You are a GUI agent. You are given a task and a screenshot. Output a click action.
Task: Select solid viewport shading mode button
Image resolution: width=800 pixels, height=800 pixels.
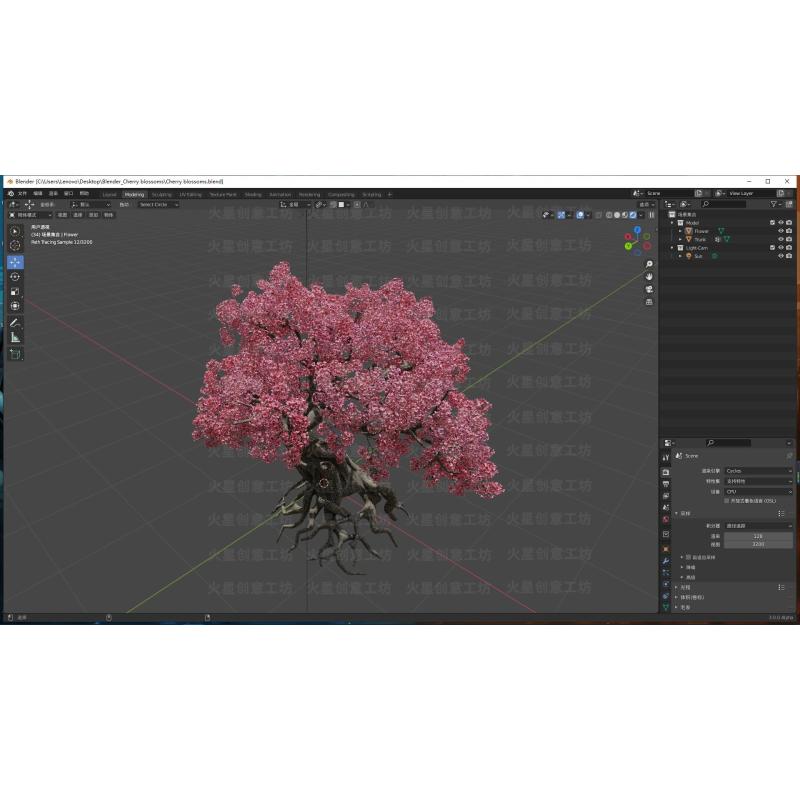pos(617,215)
